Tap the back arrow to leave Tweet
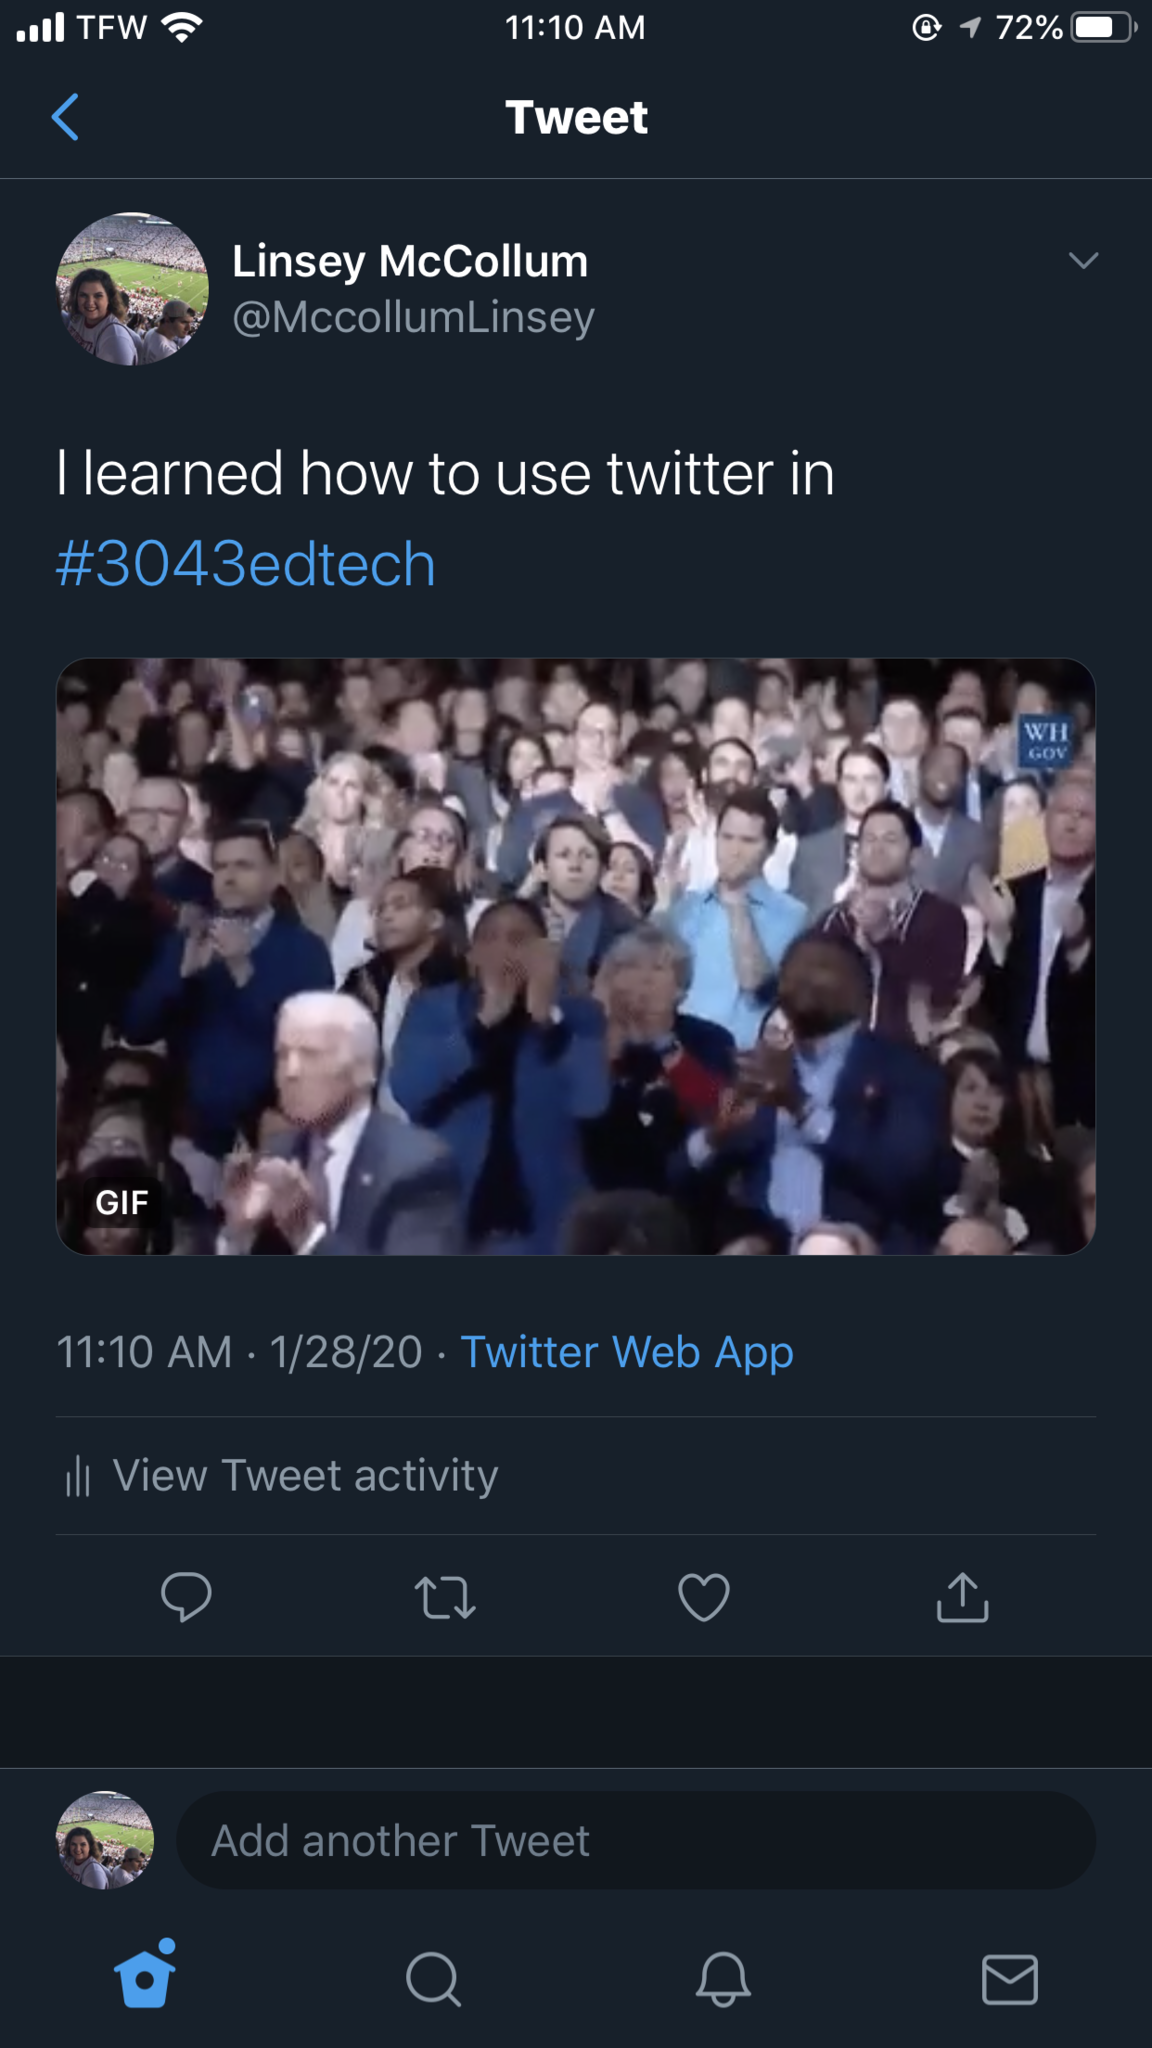This screenshot has width=1152, height=2048. 65,117
